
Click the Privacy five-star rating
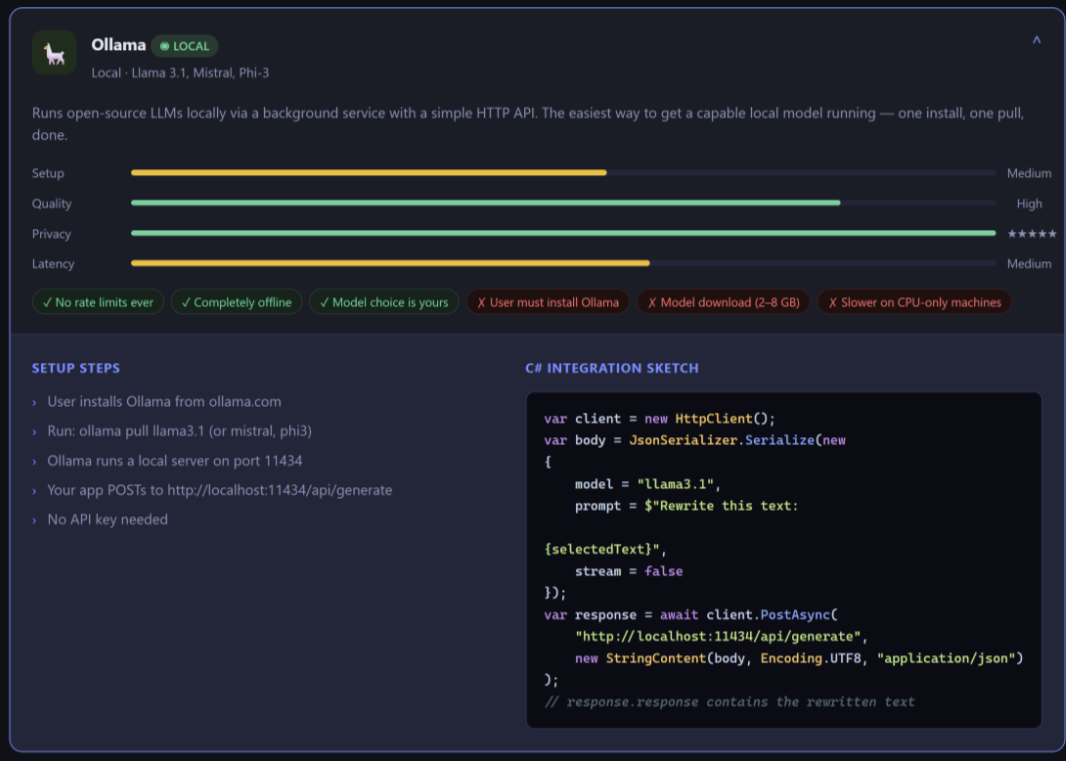[1031, 234]
